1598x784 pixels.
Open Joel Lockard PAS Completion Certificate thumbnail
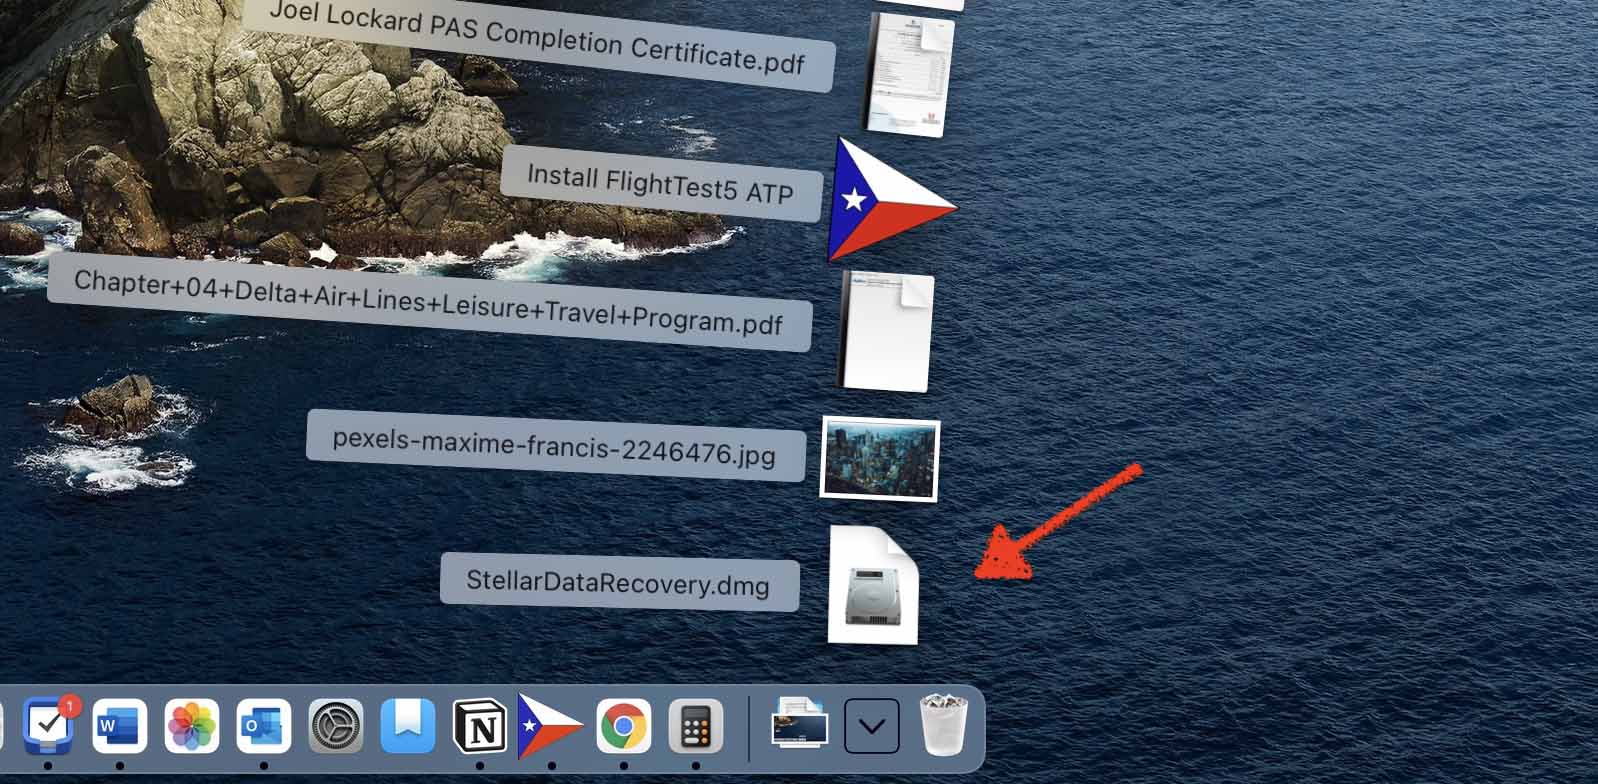pos(907,76)
